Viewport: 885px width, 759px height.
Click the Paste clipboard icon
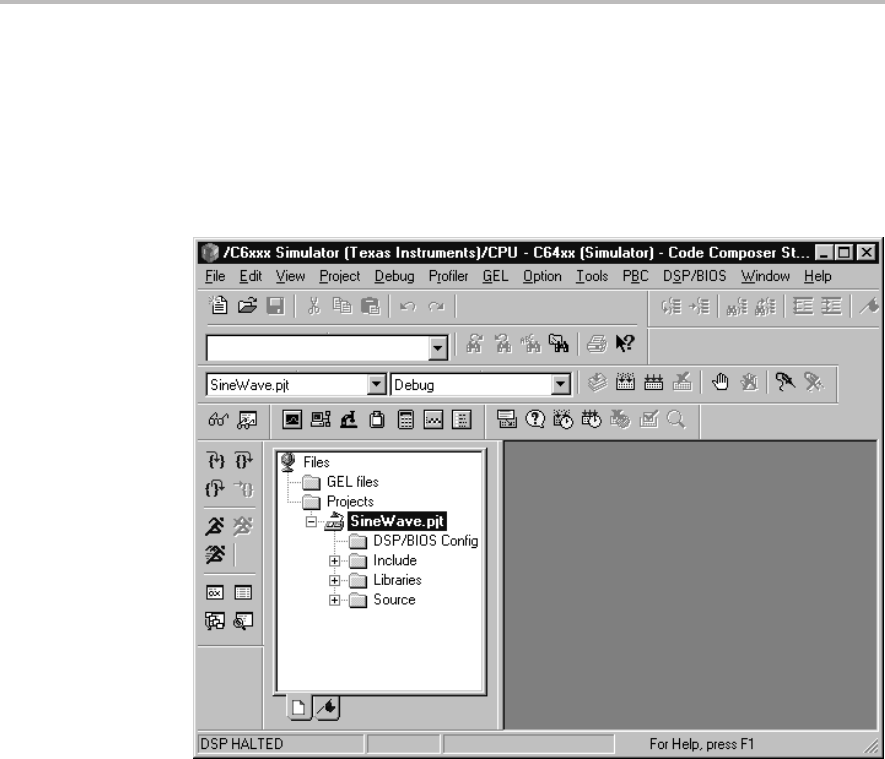tap(370, 306)
